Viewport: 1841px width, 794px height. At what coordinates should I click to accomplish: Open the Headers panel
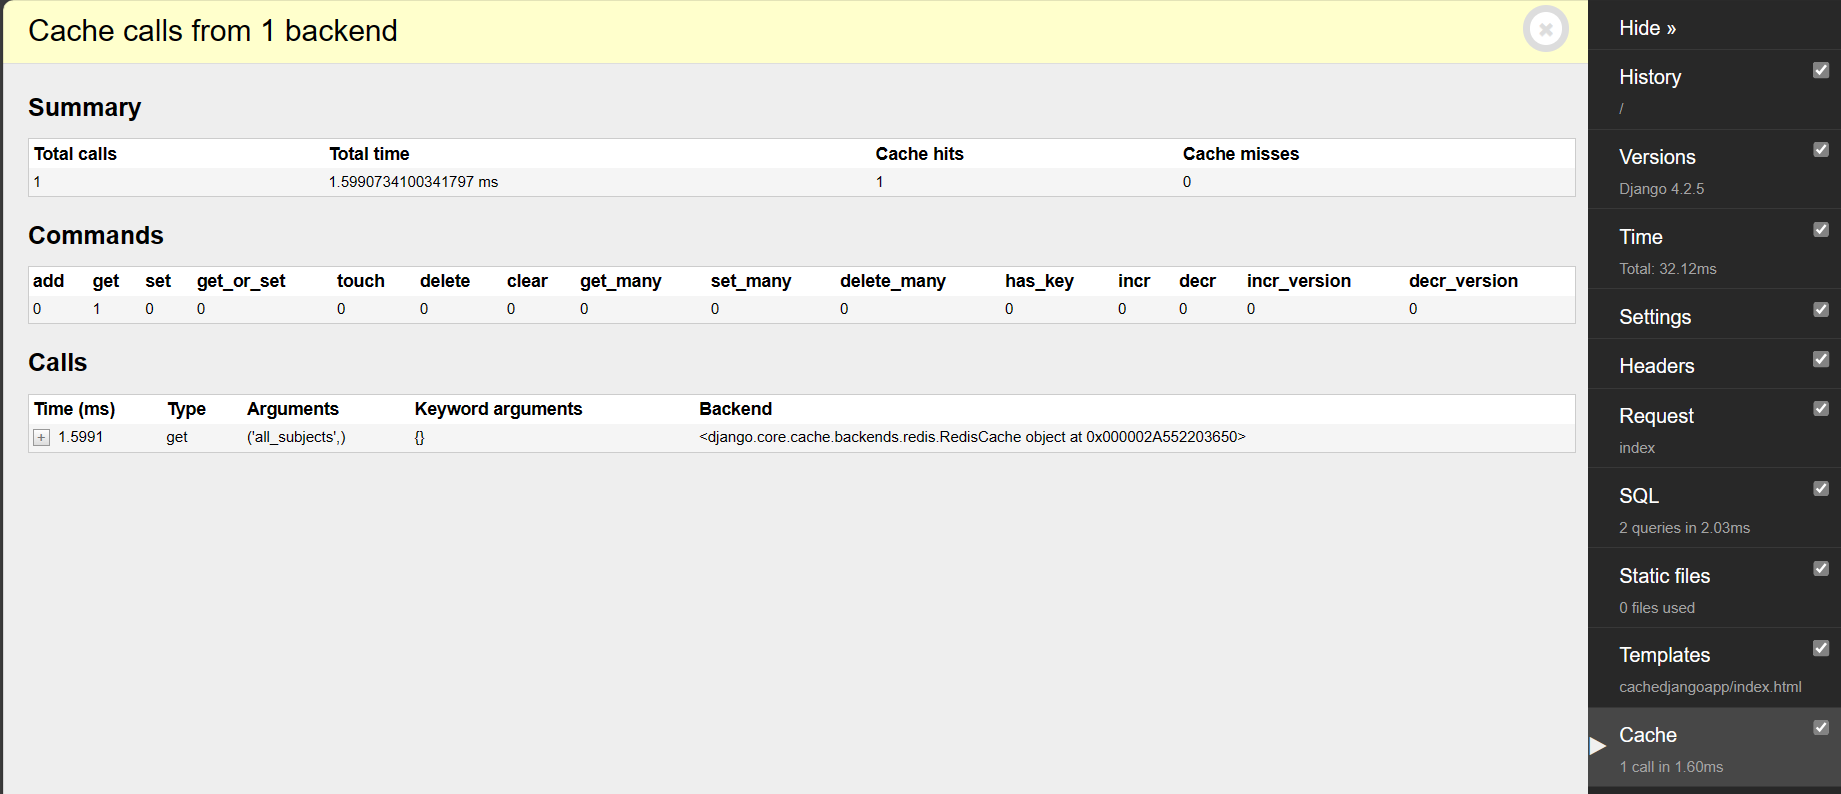point(1657,366)
